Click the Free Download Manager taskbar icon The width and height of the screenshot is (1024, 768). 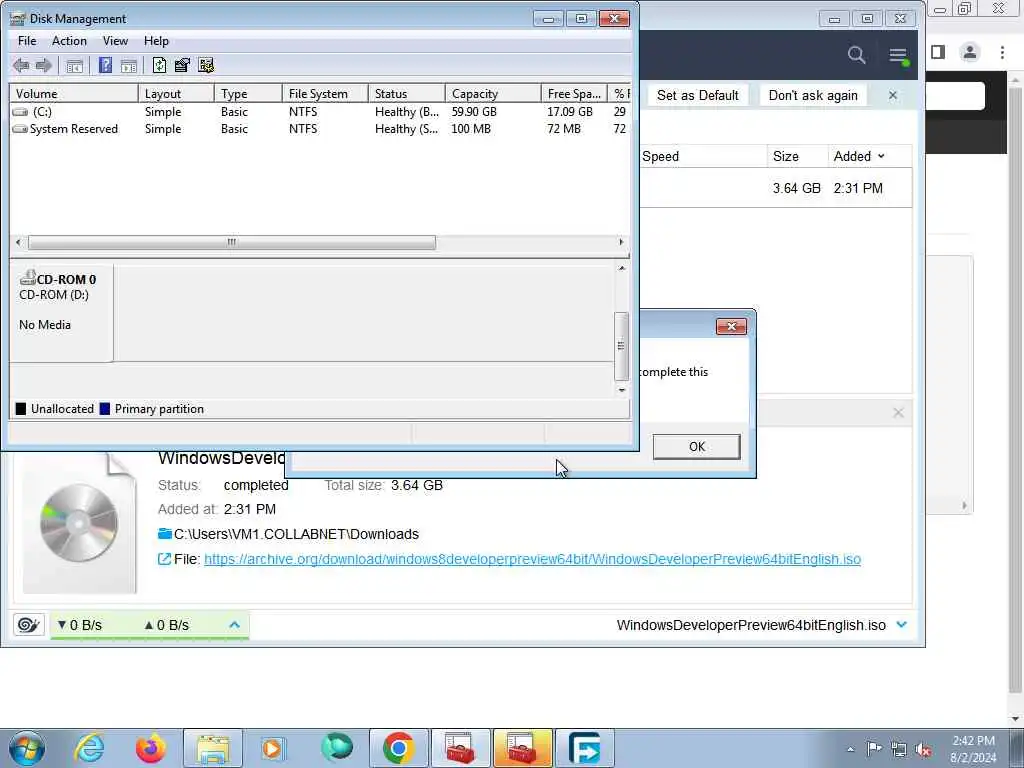click(585, 748)
